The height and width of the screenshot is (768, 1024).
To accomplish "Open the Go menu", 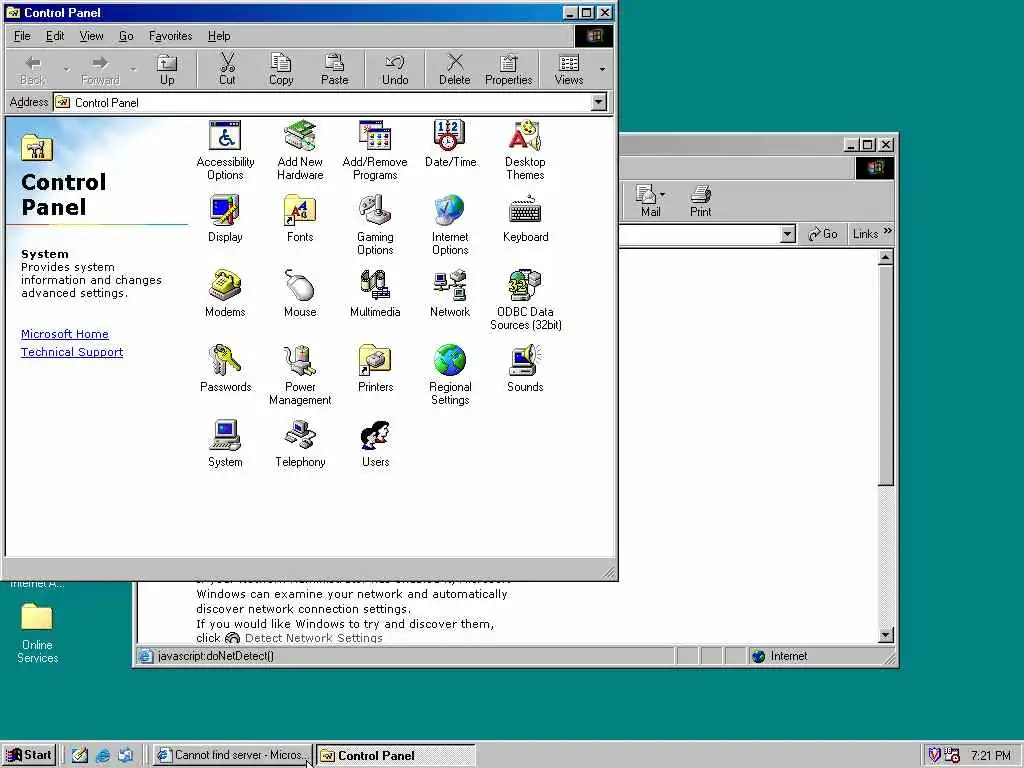I will pyautogui.click(x=126, y=36).
